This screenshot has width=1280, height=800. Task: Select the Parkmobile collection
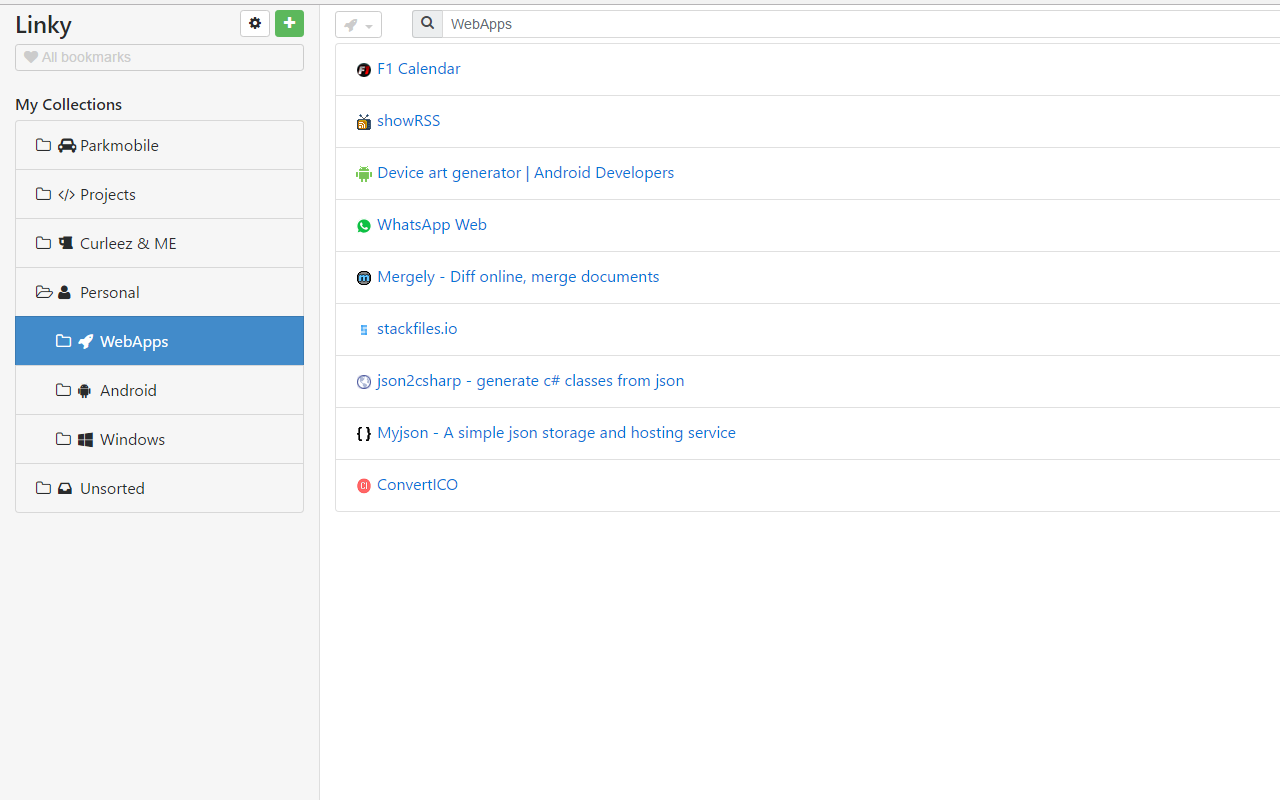[x=159, y=145]
